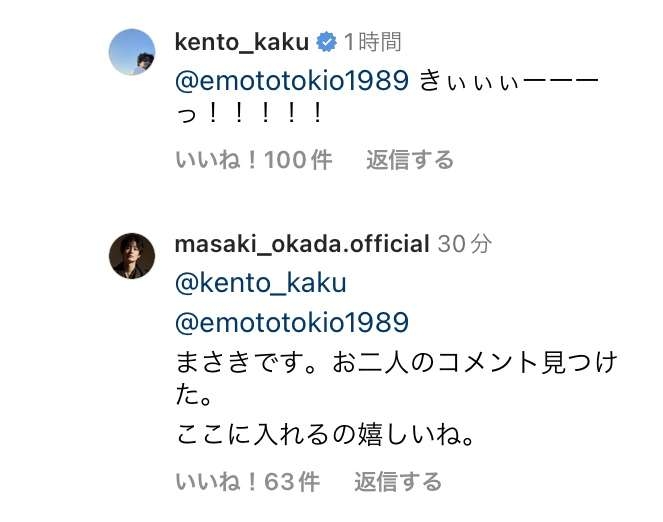The height and width of the screenshot is (522, 663).
Task: Tap the ここに入れるの嬉しいね。 text line
Action: [x=324, y=436]
